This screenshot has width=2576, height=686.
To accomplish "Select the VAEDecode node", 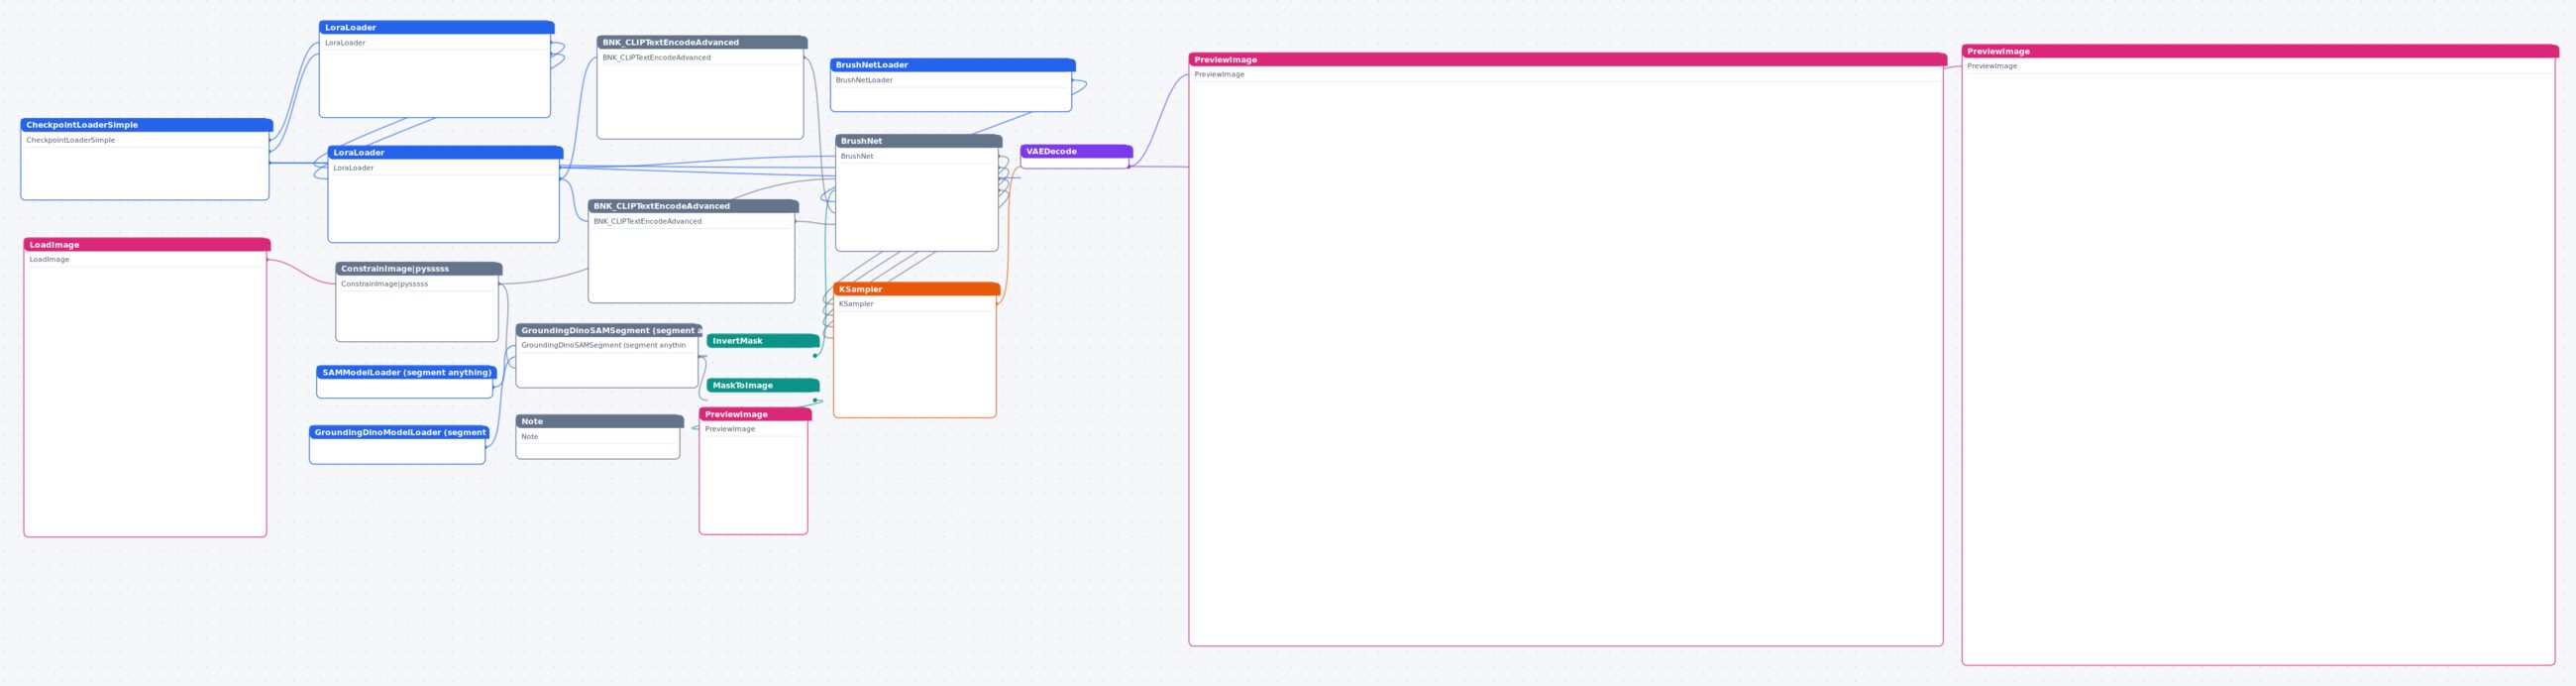I will tap(1076, 157).
